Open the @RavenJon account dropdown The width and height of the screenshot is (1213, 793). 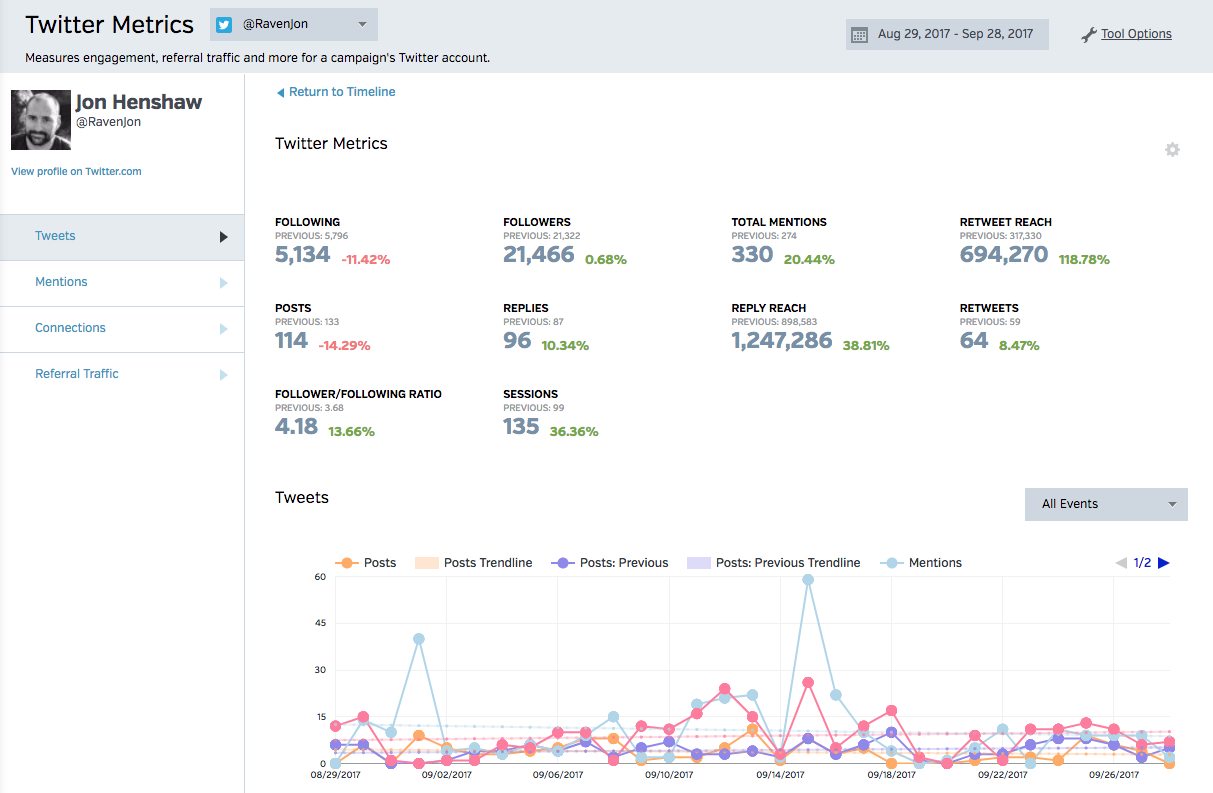pyautogui.click(x=294, y=24)
